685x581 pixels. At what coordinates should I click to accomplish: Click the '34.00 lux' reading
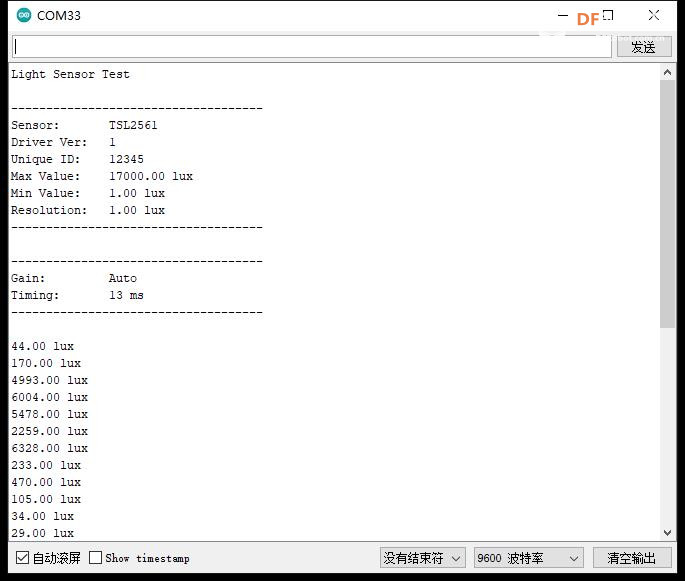[42, 517]
